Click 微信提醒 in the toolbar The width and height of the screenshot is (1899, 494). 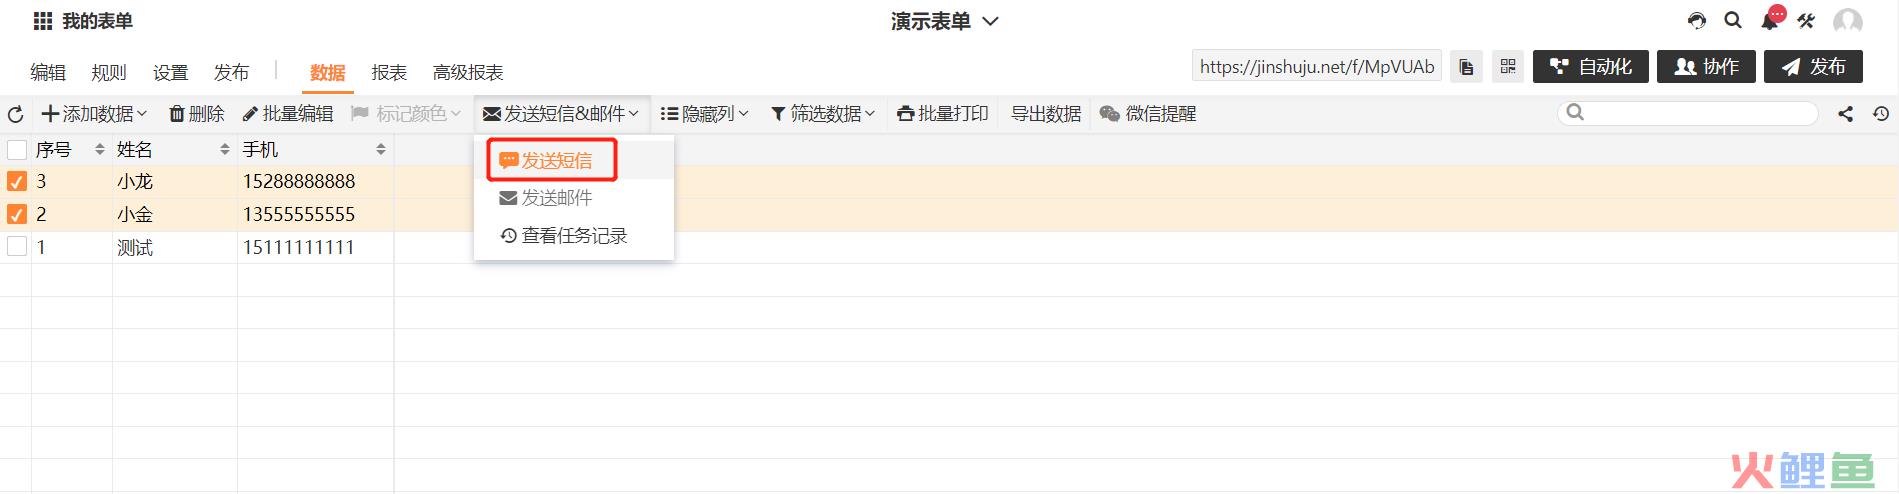pyautogui.click(x=1148, y=114)
